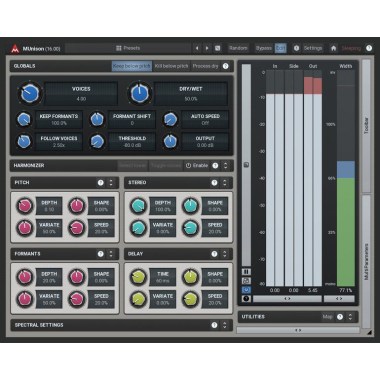Open the Pitch panel help icon

pos(101,183)
